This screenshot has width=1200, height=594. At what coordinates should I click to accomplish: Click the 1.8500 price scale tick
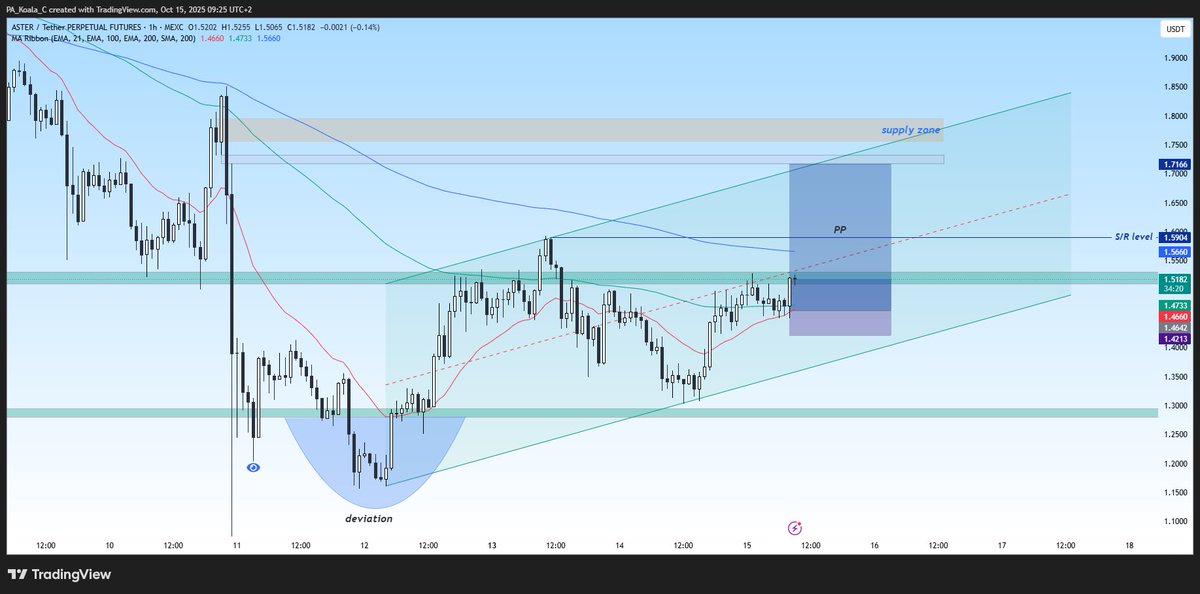click(x=1174, y=87)
